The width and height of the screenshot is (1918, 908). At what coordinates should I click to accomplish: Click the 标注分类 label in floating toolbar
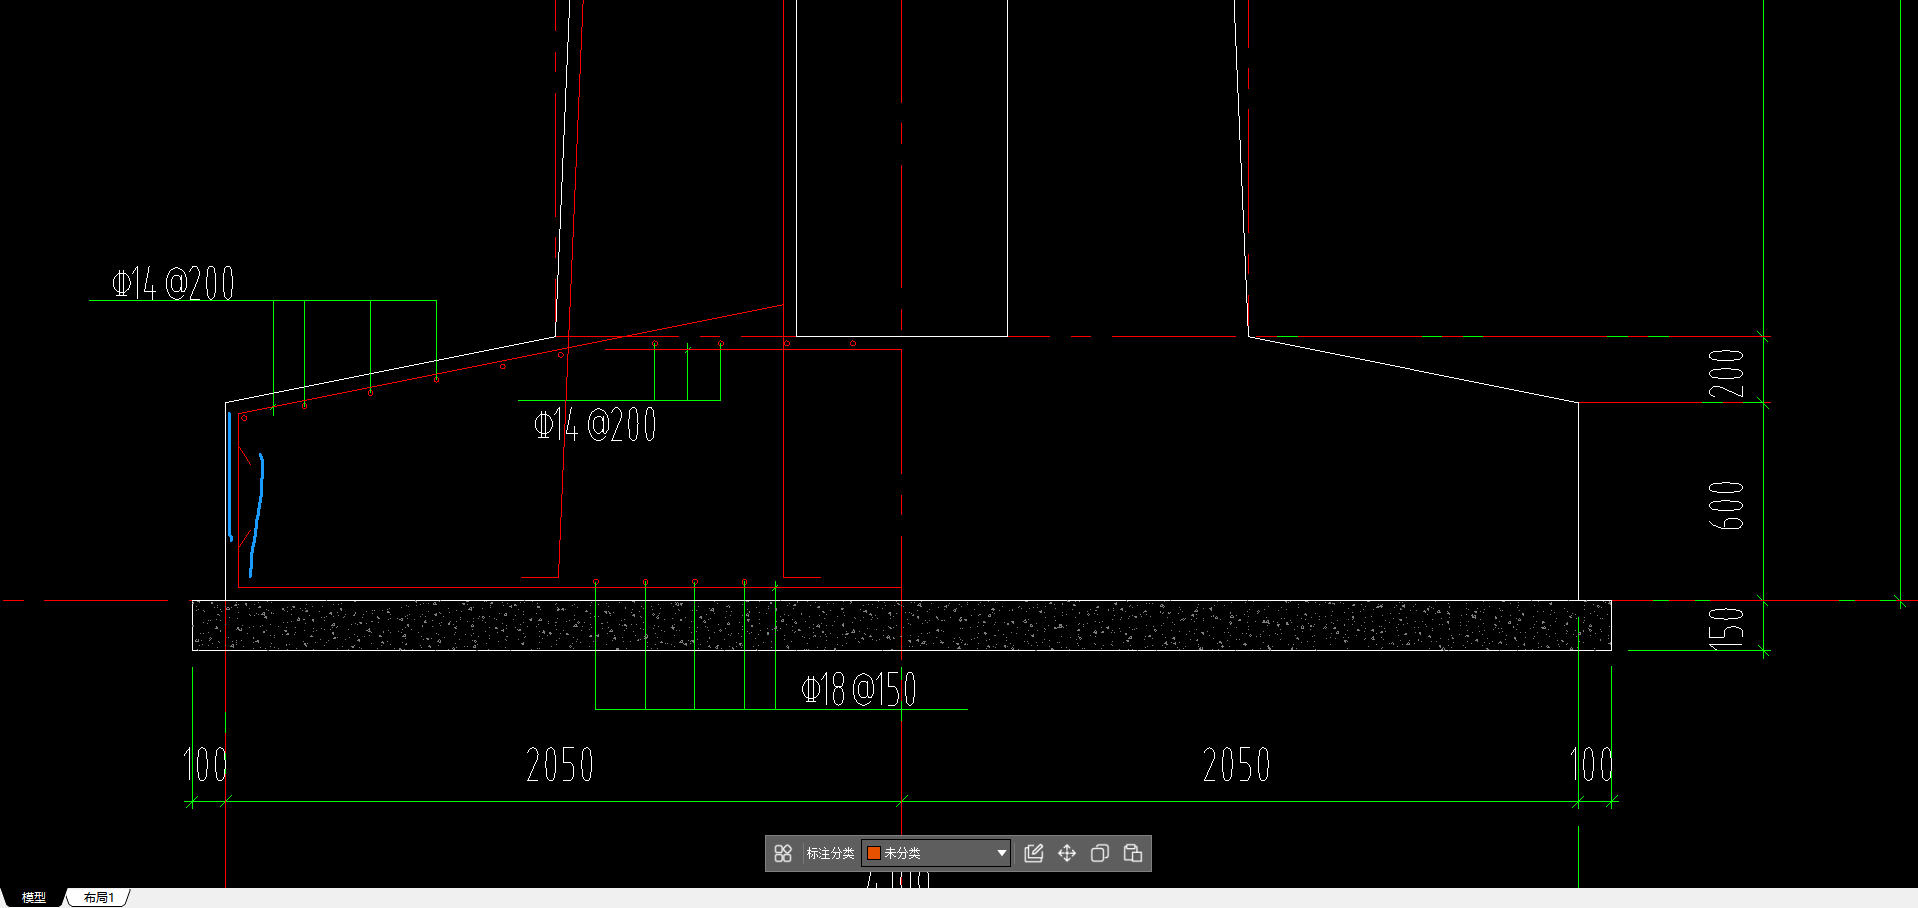830,853
